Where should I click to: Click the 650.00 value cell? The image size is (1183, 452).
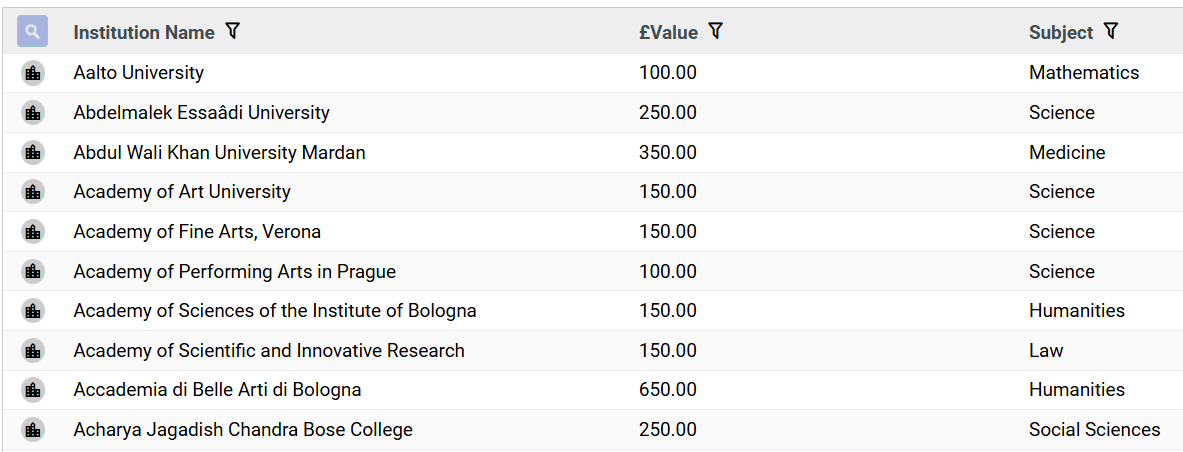[x=668, y=390]
